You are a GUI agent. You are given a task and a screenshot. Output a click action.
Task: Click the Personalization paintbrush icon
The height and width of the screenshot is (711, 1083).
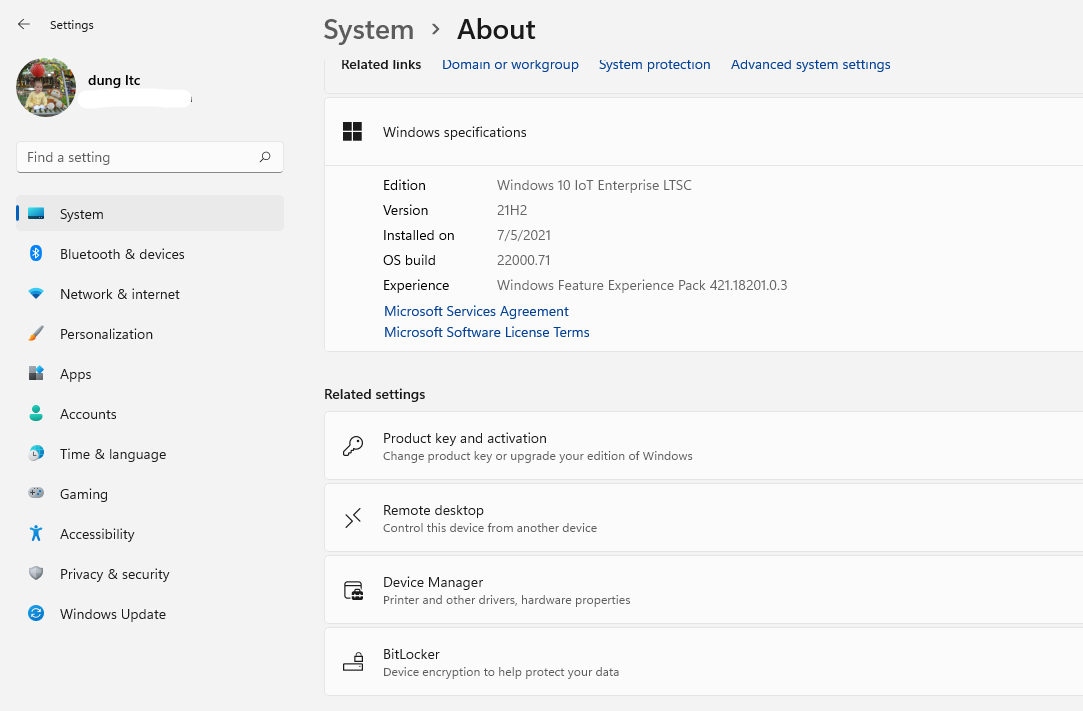click(36, 334)
